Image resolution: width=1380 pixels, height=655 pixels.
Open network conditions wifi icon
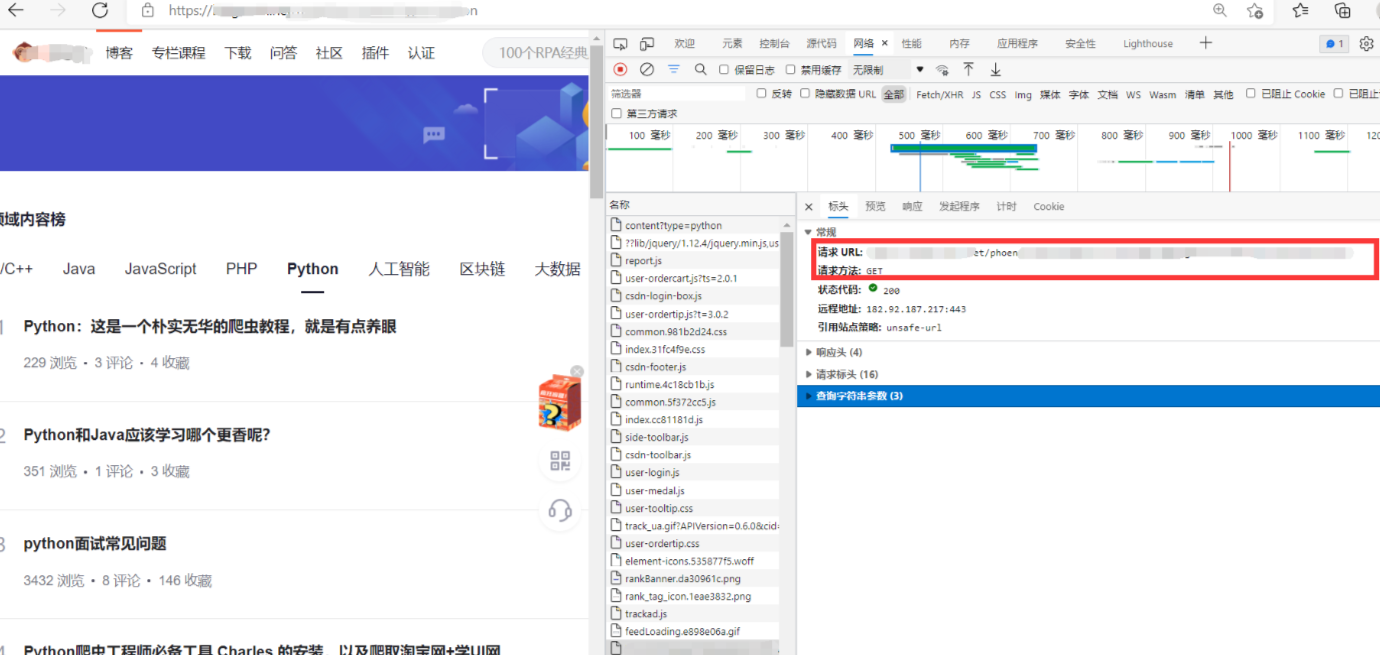(x=942, y=70)
